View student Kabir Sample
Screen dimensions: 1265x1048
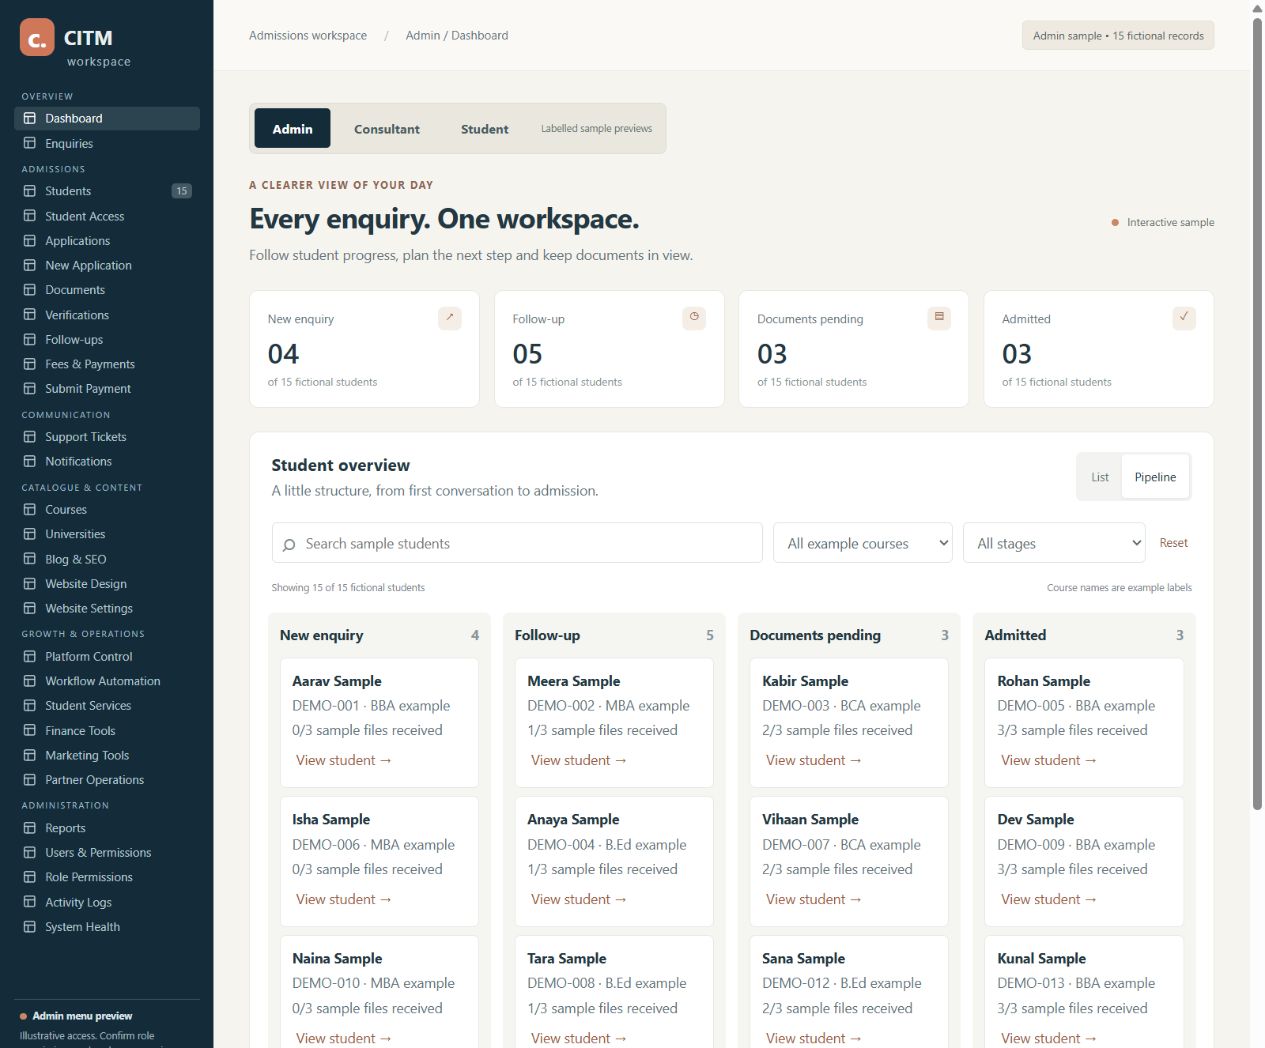[x=813, y=760]
